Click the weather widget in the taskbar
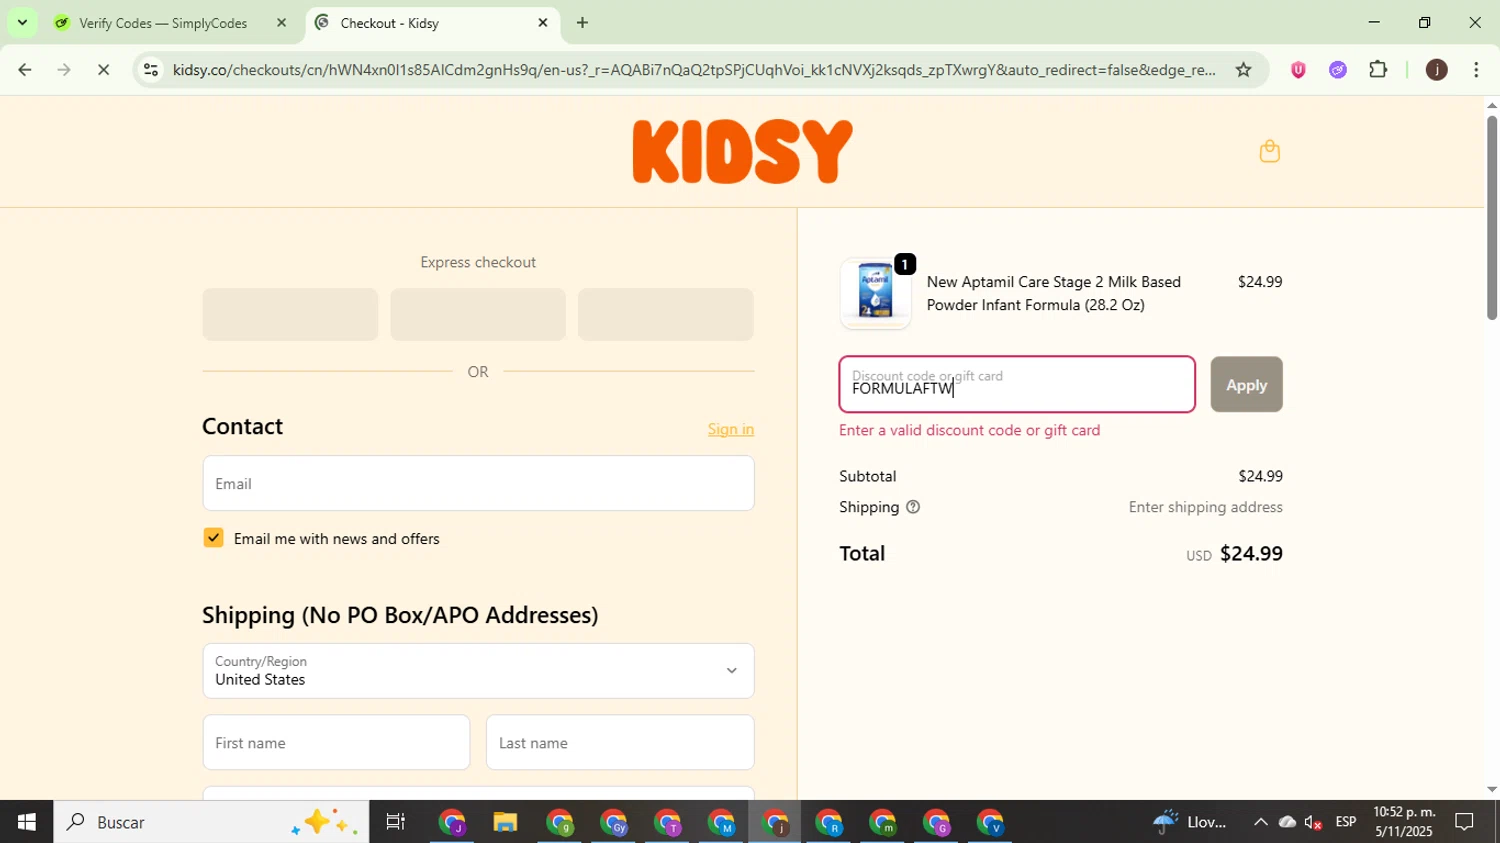1500x843 pixels. tap(1190, 822)
